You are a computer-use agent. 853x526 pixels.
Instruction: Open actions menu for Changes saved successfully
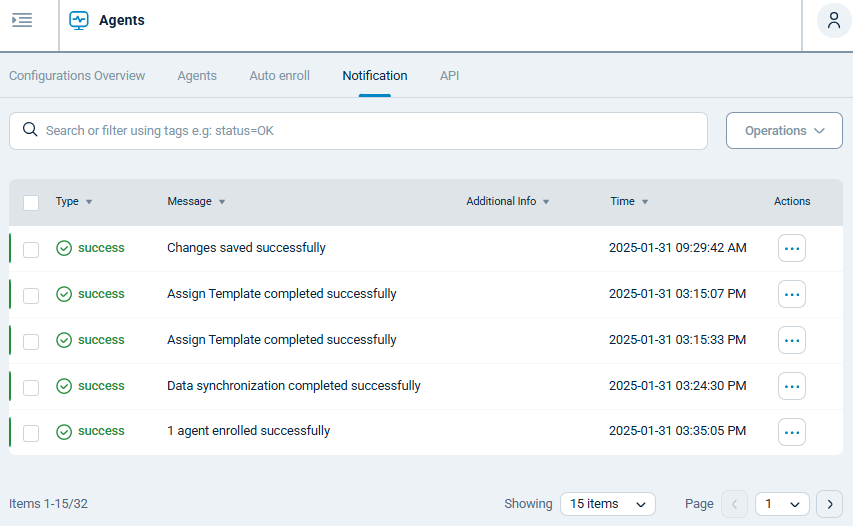[791, 248]
